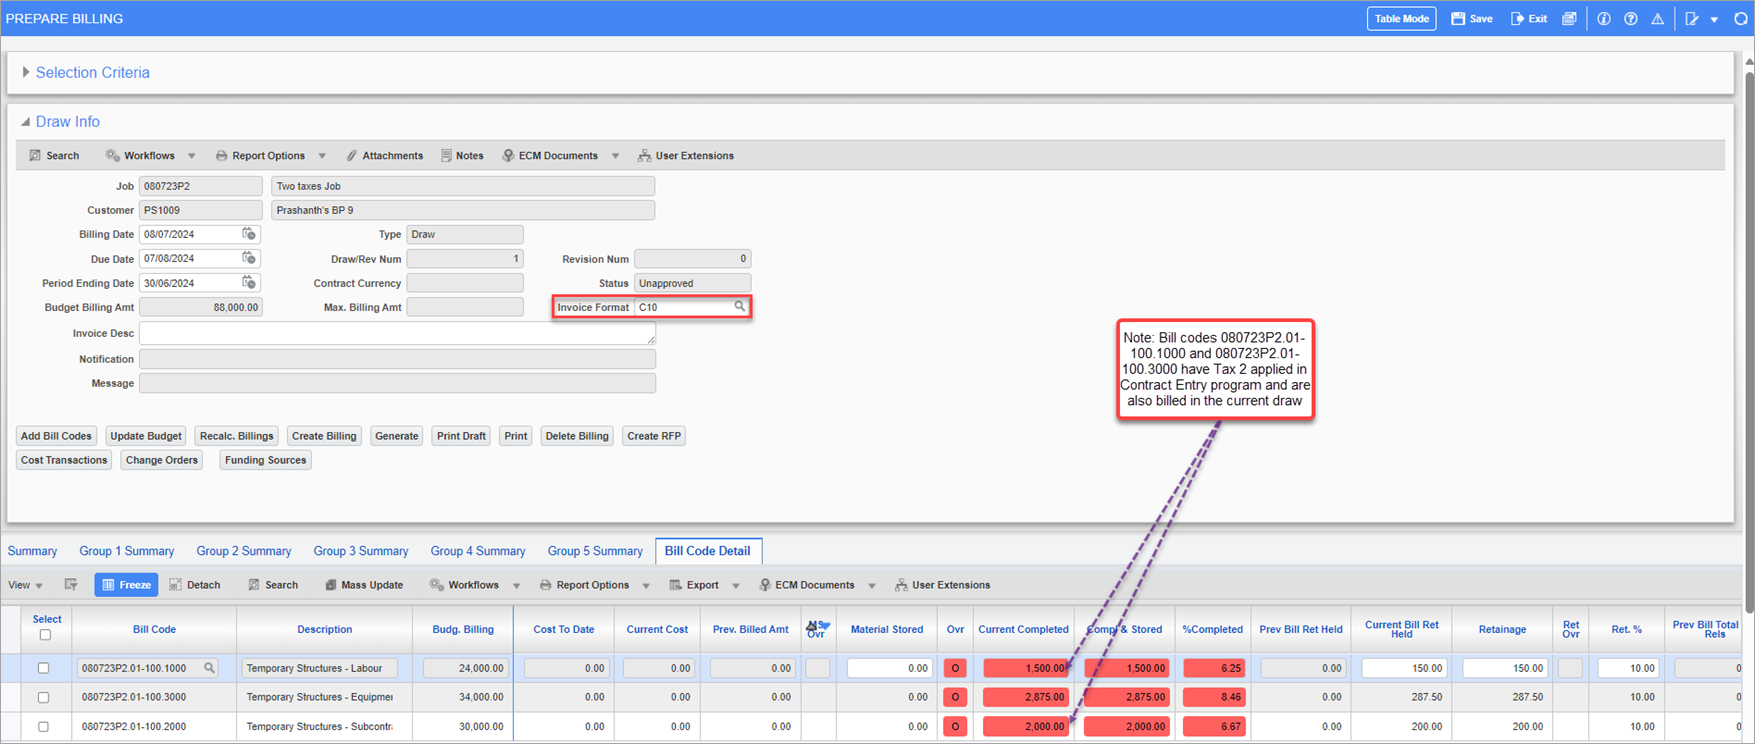Click Workflows in Draw Info toolbar
The height and width of the screenshot is (744, 1755).
pyautogui.click(x=140, y=156)
